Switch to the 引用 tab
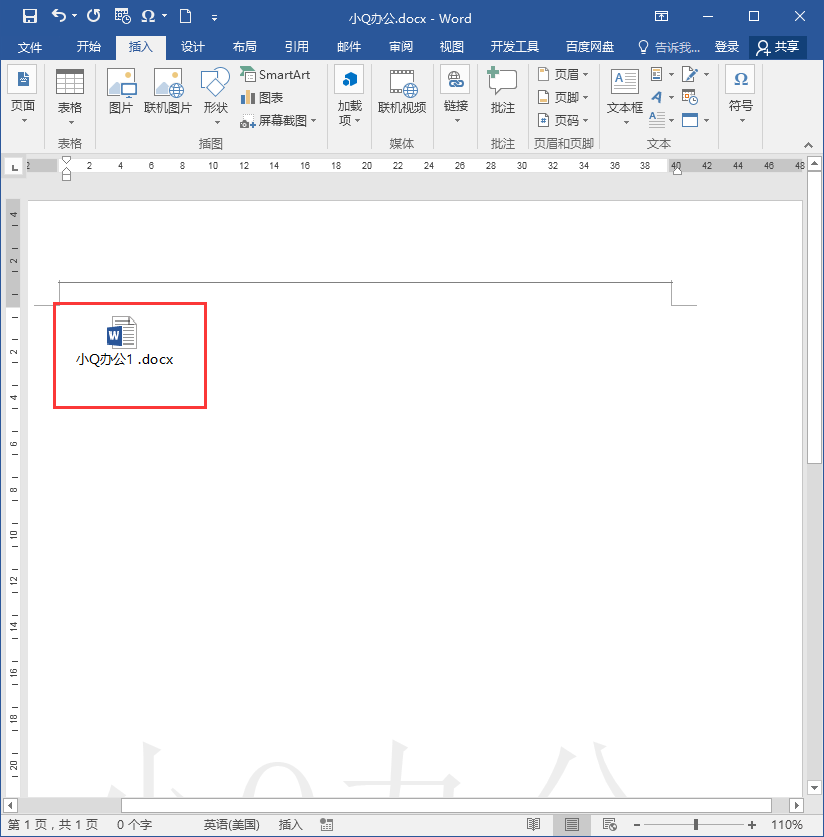This screenshot has width=824, height=837. pyautogui.click(x=297, y=47)
